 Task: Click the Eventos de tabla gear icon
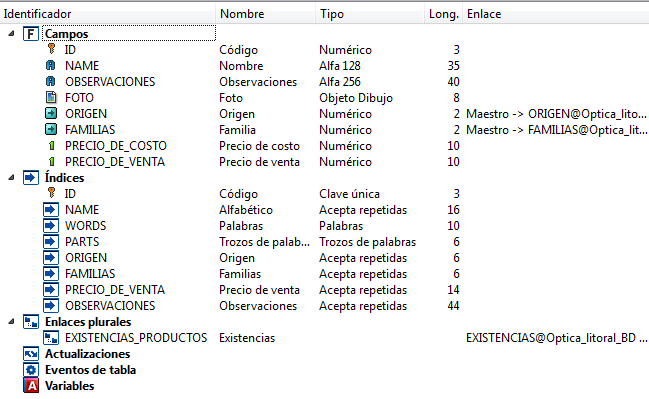click(x=31, y=370)
